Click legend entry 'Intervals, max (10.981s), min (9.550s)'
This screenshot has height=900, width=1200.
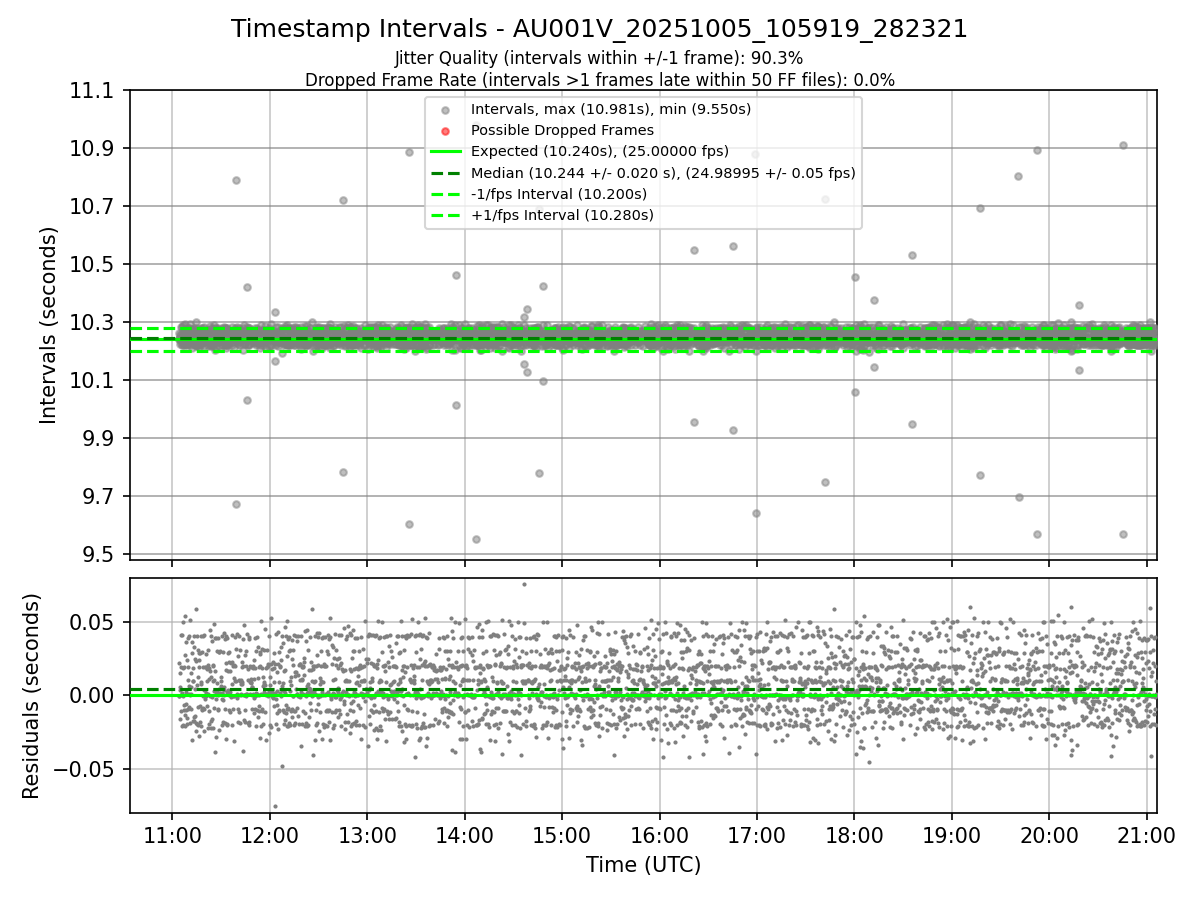pyautogui.click(x=611, y=108)
